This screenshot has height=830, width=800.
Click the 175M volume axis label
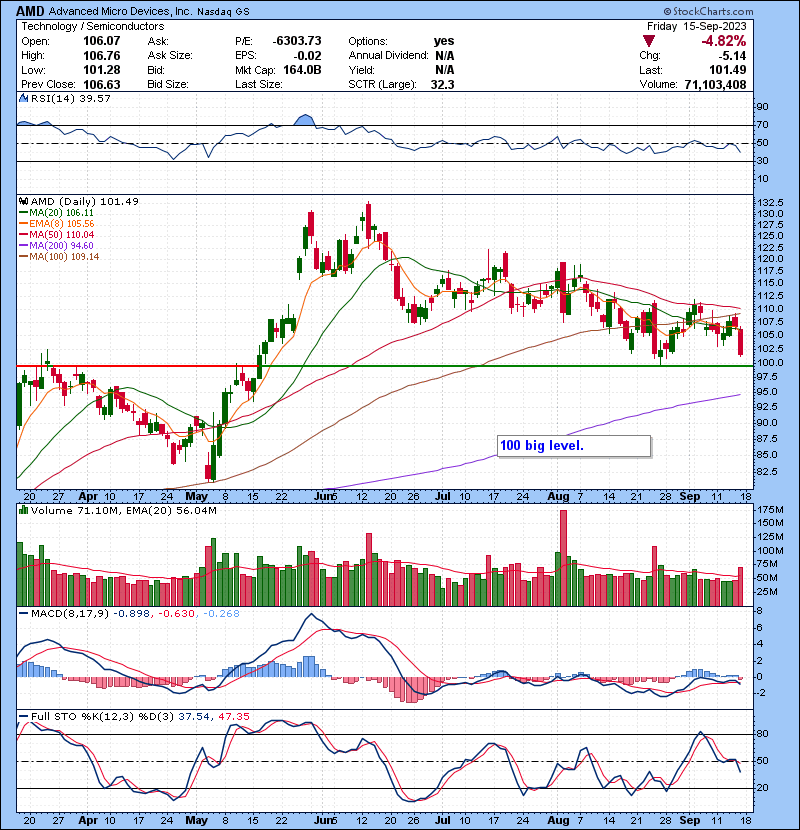[x=770, y=510]
